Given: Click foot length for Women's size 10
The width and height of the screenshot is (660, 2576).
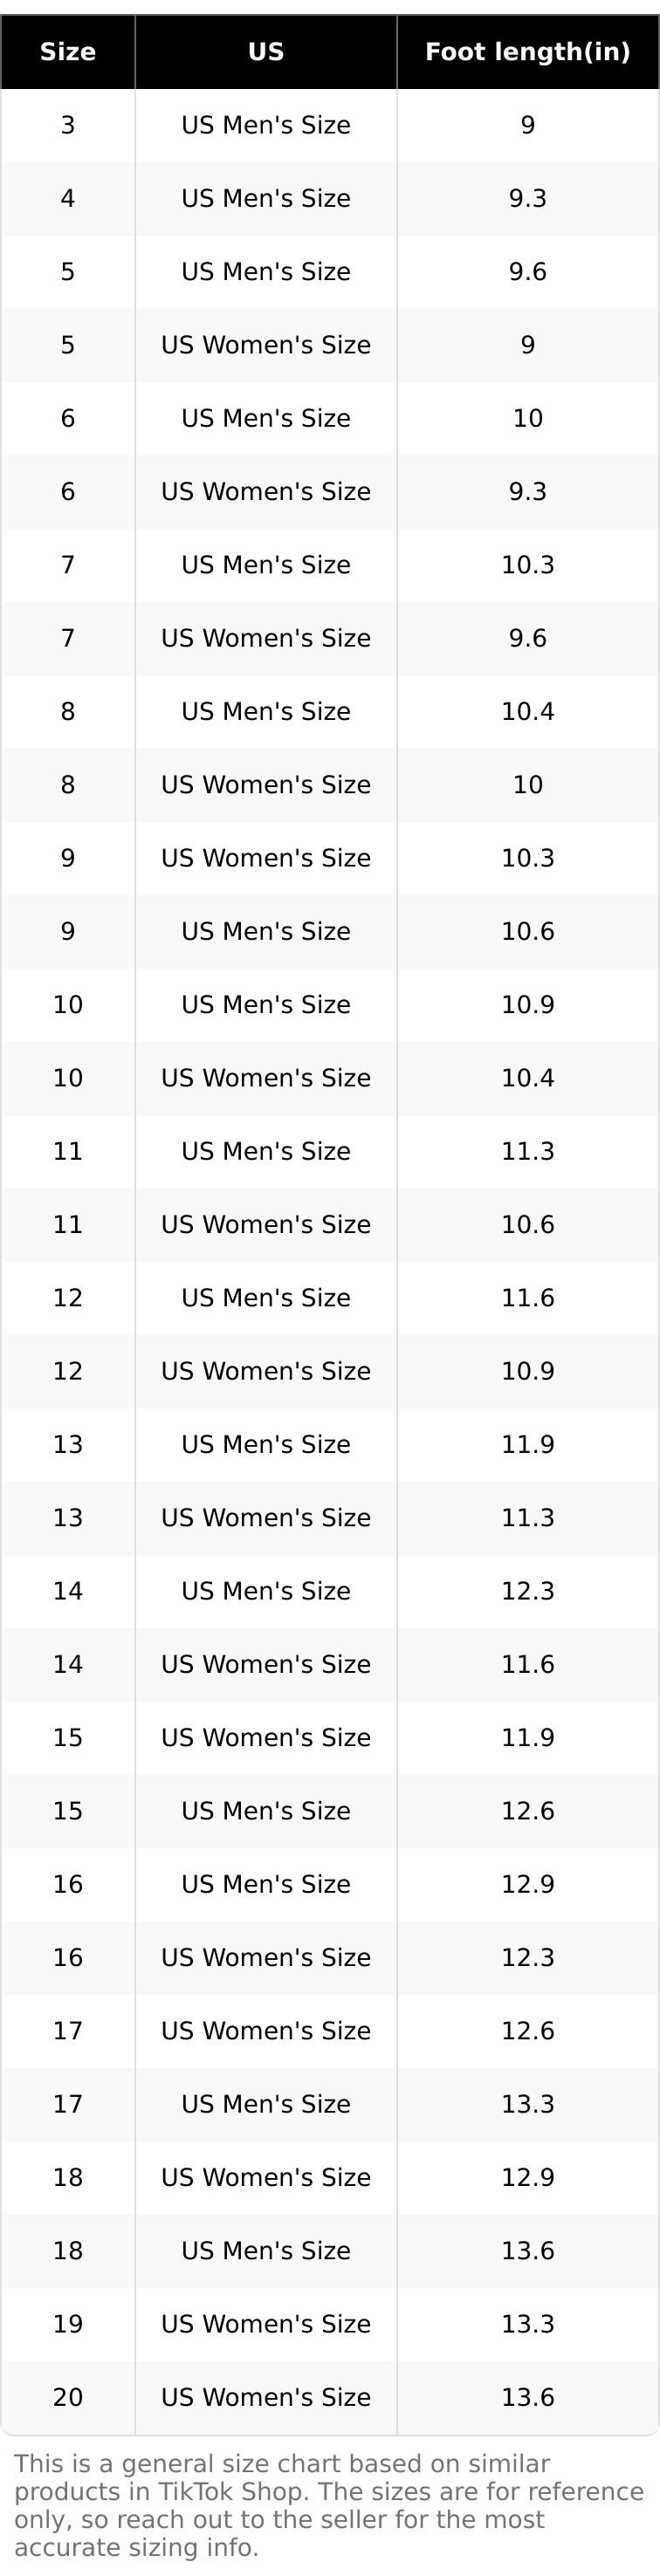Looking at the screenshot, I should 527,1078.
